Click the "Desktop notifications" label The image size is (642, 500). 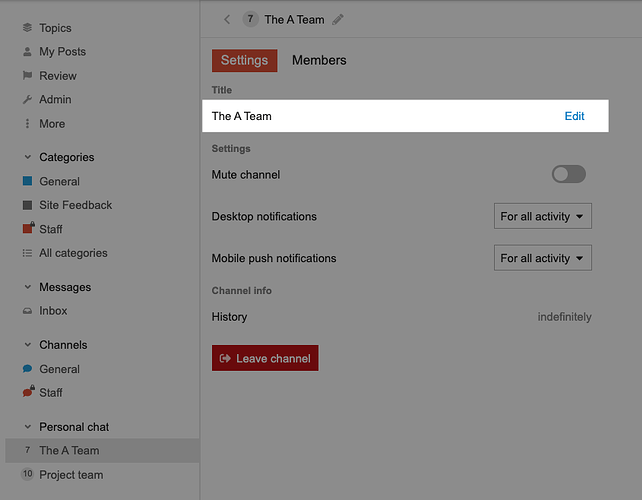[264, 216]
